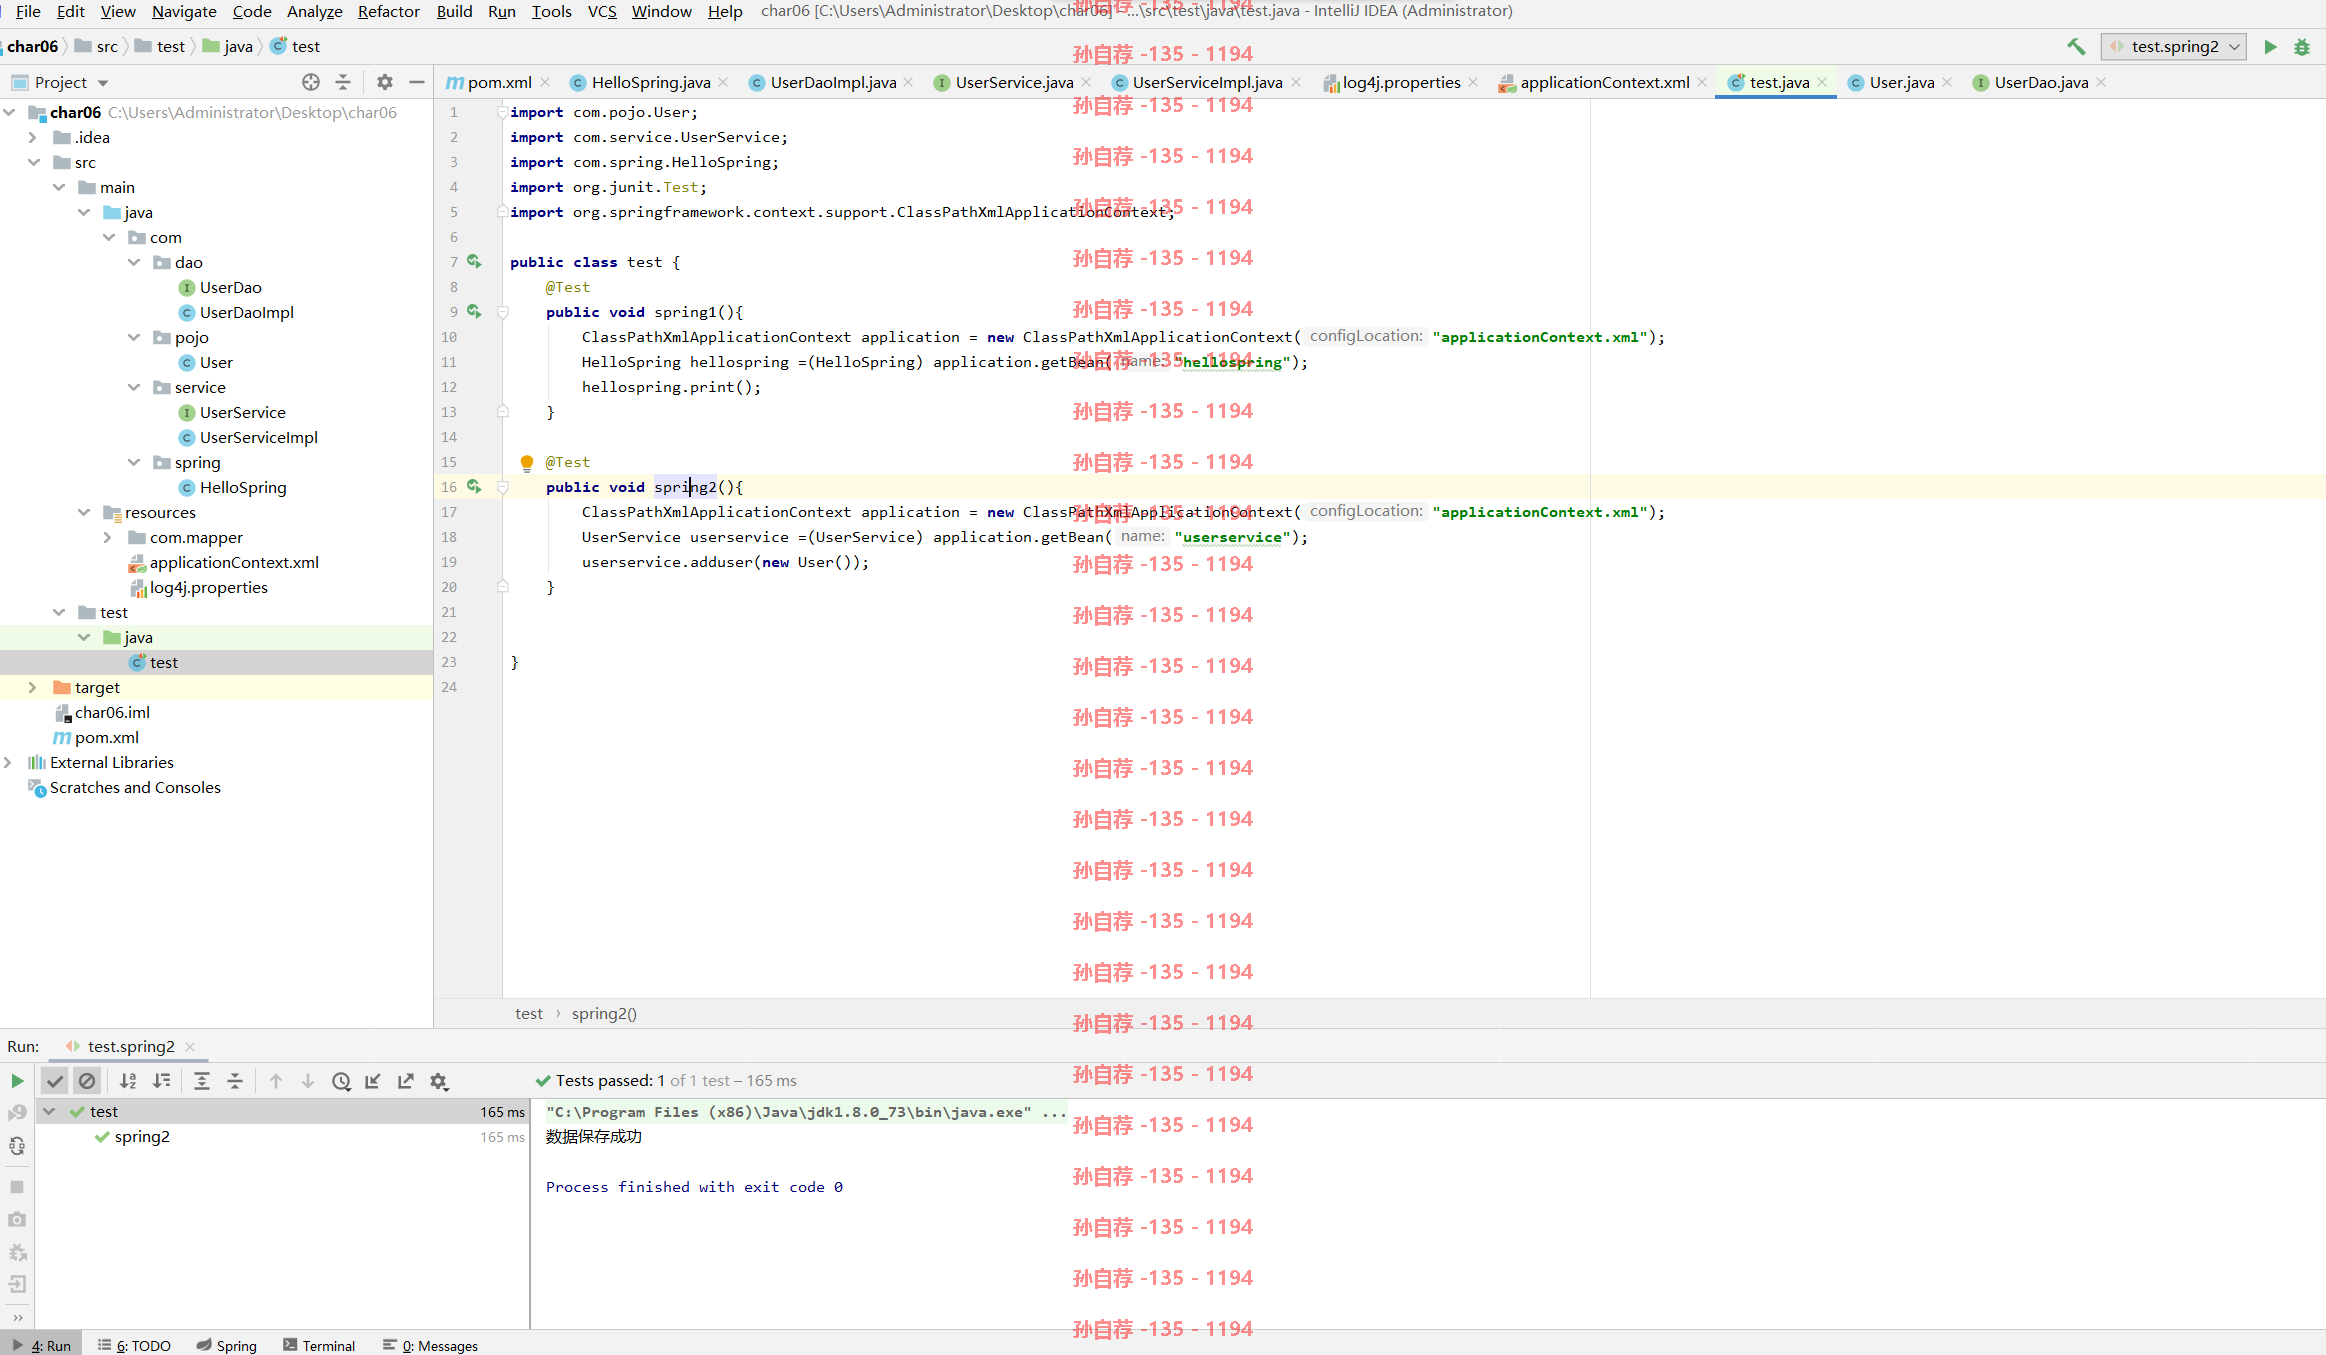Switch to applicationContext.xml tab

click(1604, 82)
